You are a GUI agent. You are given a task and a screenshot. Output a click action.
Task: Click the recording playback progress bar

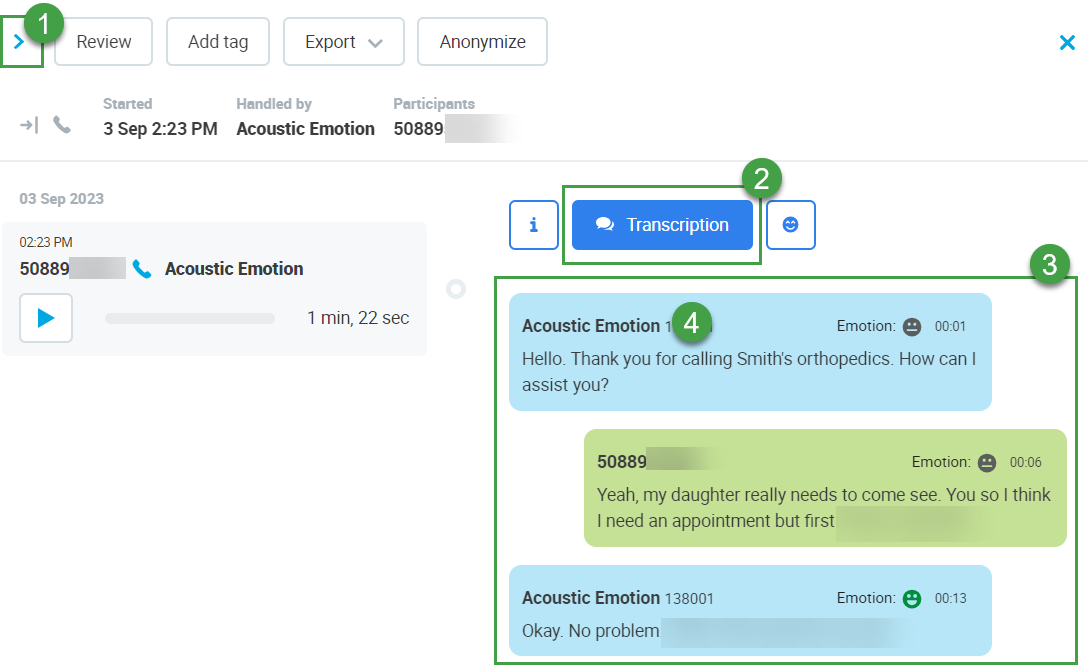pos(190,318)
